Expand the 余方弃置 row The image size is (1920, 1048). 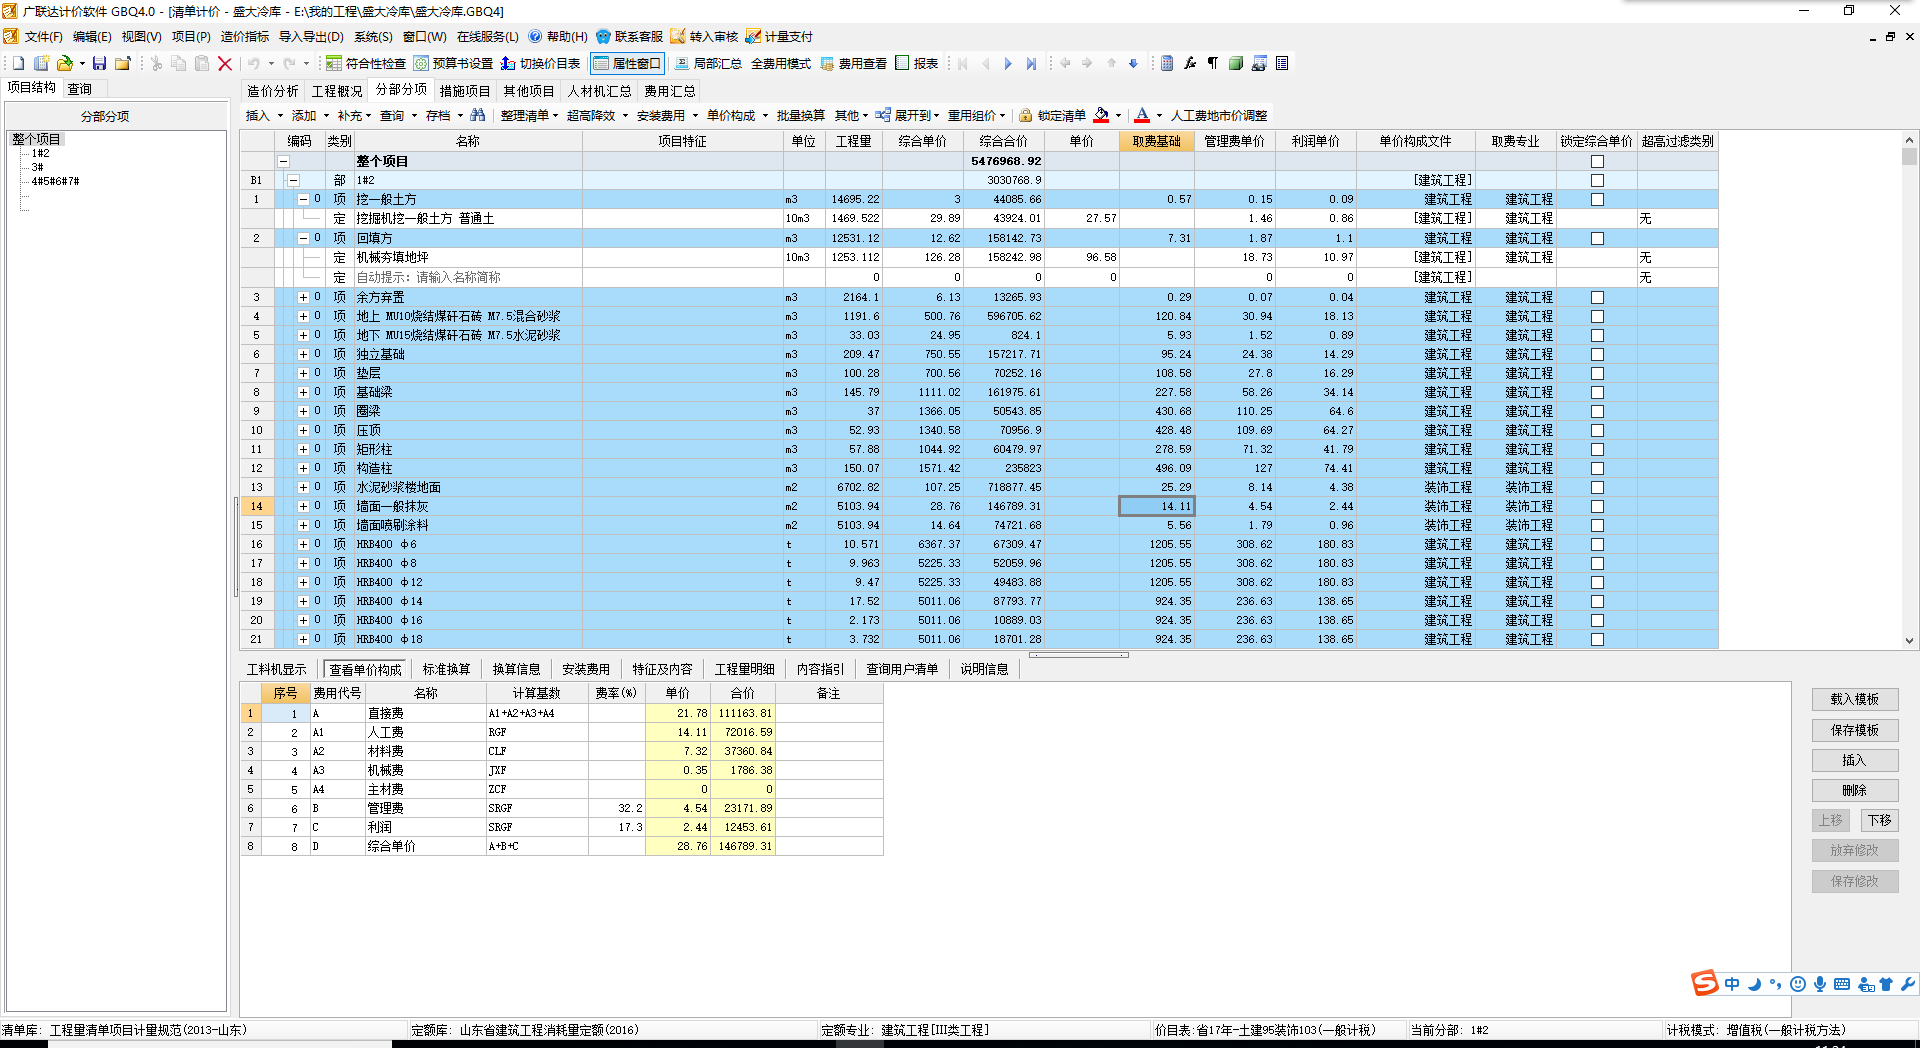tap(303, 297)
